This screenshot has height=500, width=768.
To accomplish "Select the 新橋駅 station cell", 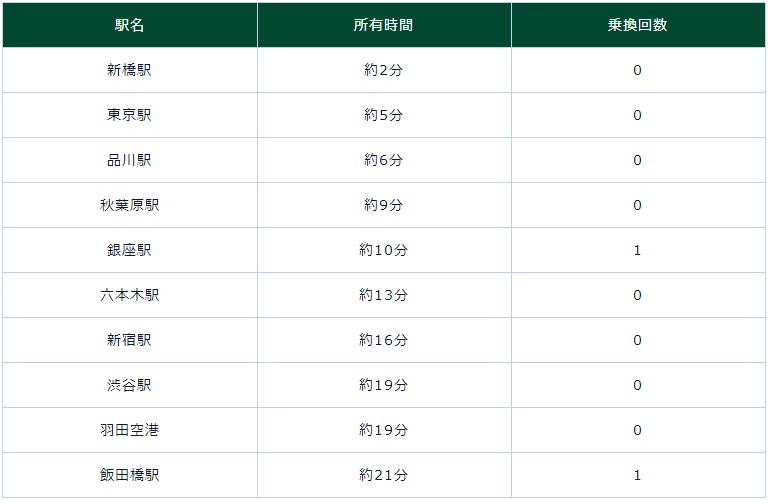I will coord(130,70).
